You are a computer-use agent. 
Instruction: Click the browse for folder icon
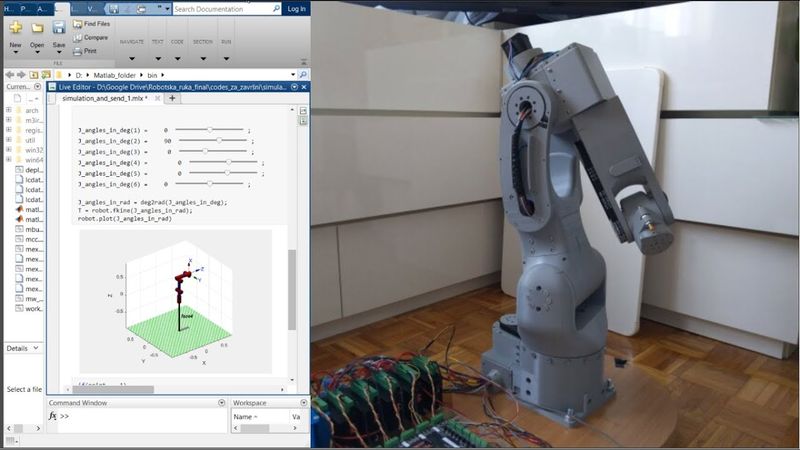pyautogui.click(x=46, y=75)
